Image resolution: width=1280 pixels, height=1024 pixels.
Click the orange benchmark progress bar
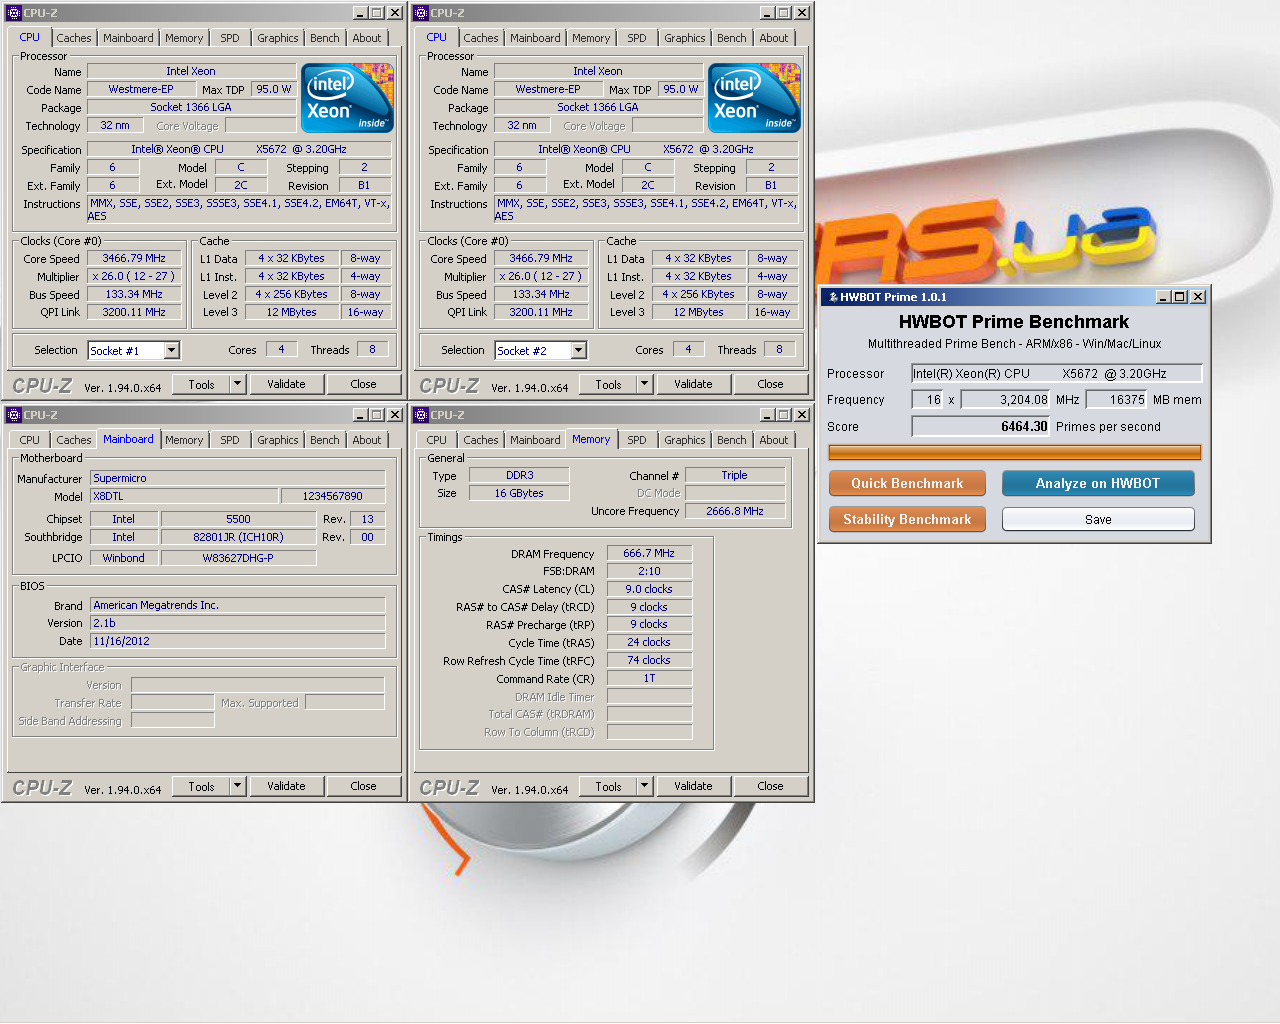pyautogui.click(x=1014, y=452)
